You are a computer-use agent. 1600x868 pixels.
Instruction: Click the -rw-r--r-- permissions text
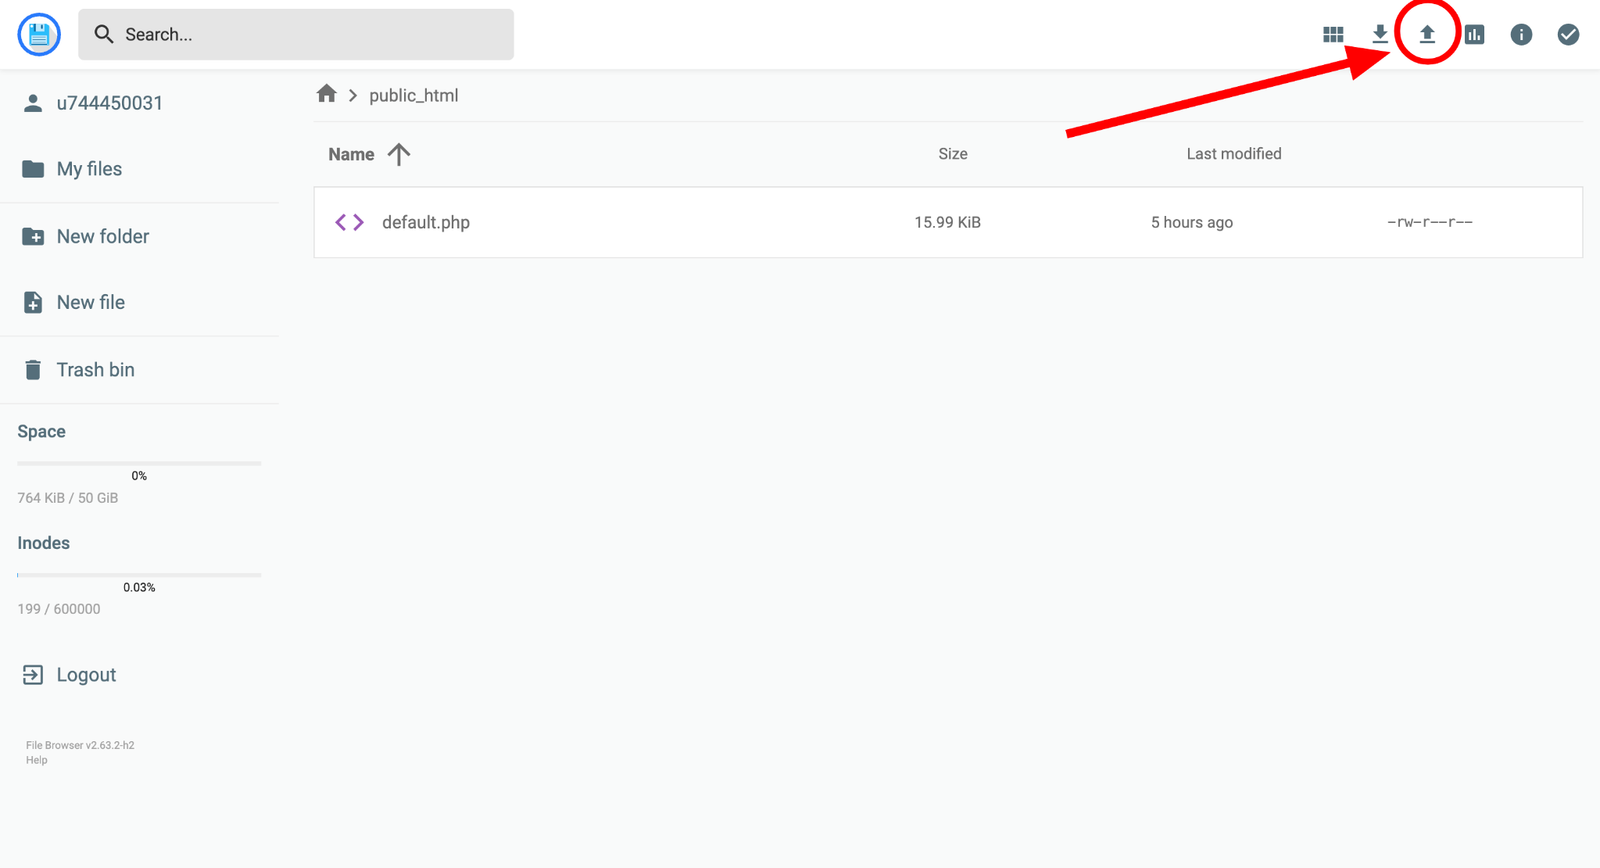pyautogui.click(x=1430, y=222)
